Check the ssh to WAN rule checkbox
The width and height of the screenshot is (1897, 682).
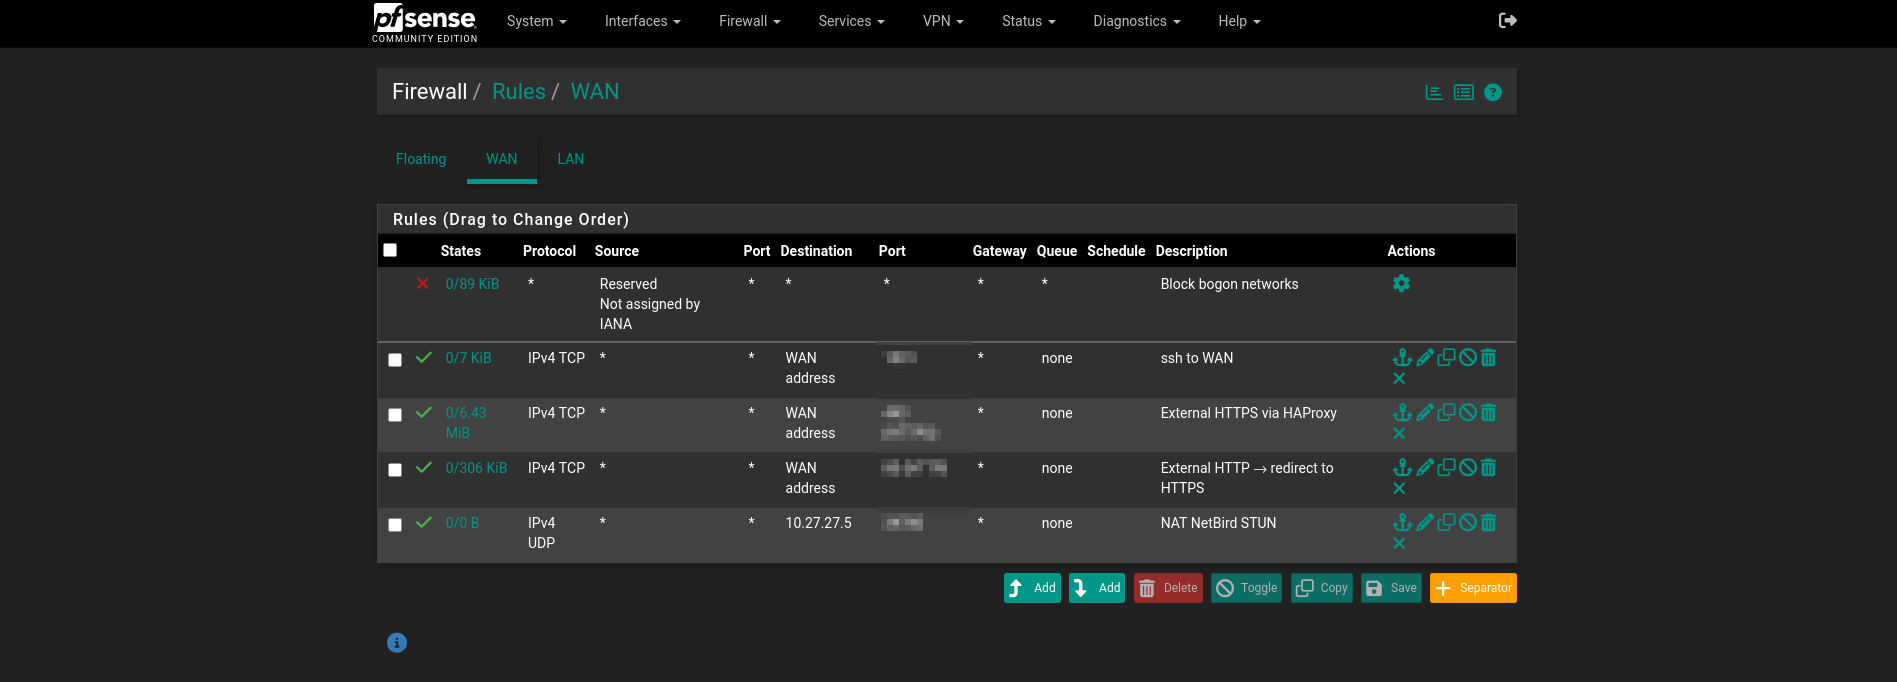click(395, 360)
